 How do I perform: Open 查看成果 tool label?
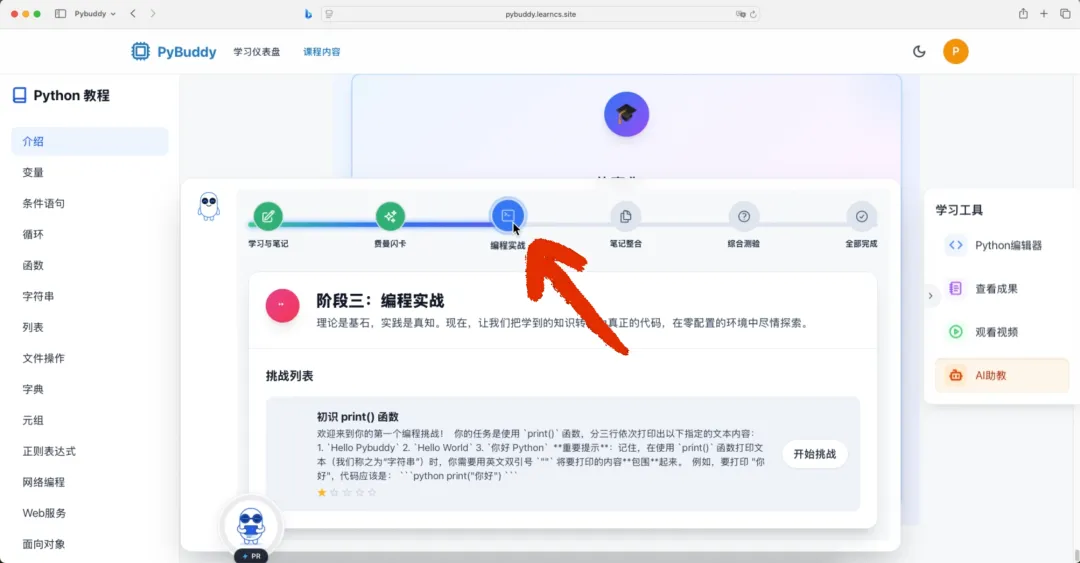click(x=996, y=289)
